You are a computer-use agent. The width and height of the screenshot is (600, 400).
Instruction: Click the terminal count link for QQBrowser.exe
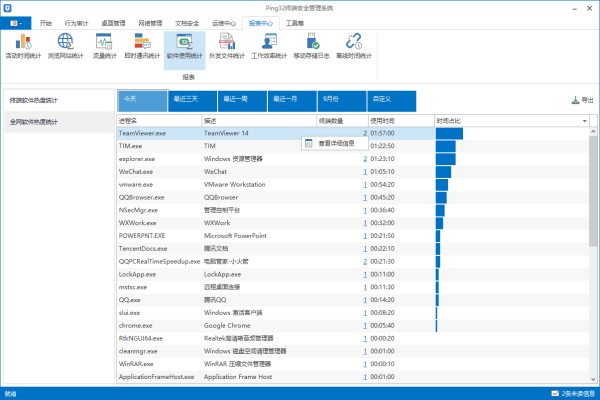[365, 198]
